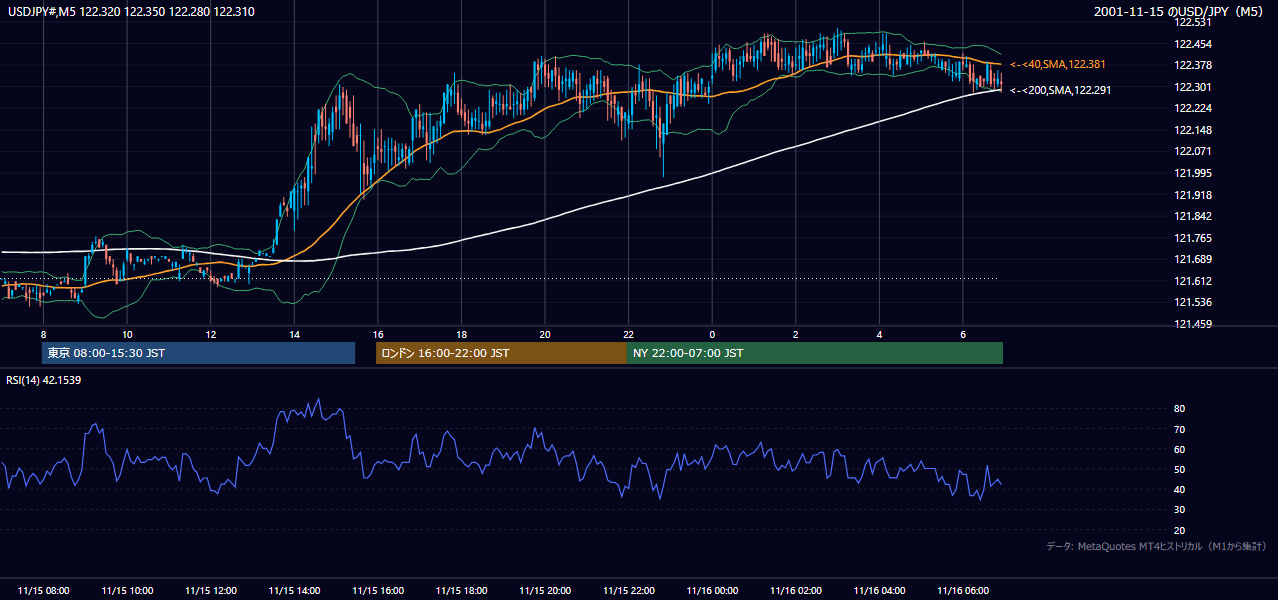Click price level 121.842 on axis
This screenshot has width=1278, height=600.
tap(1192, 216)
